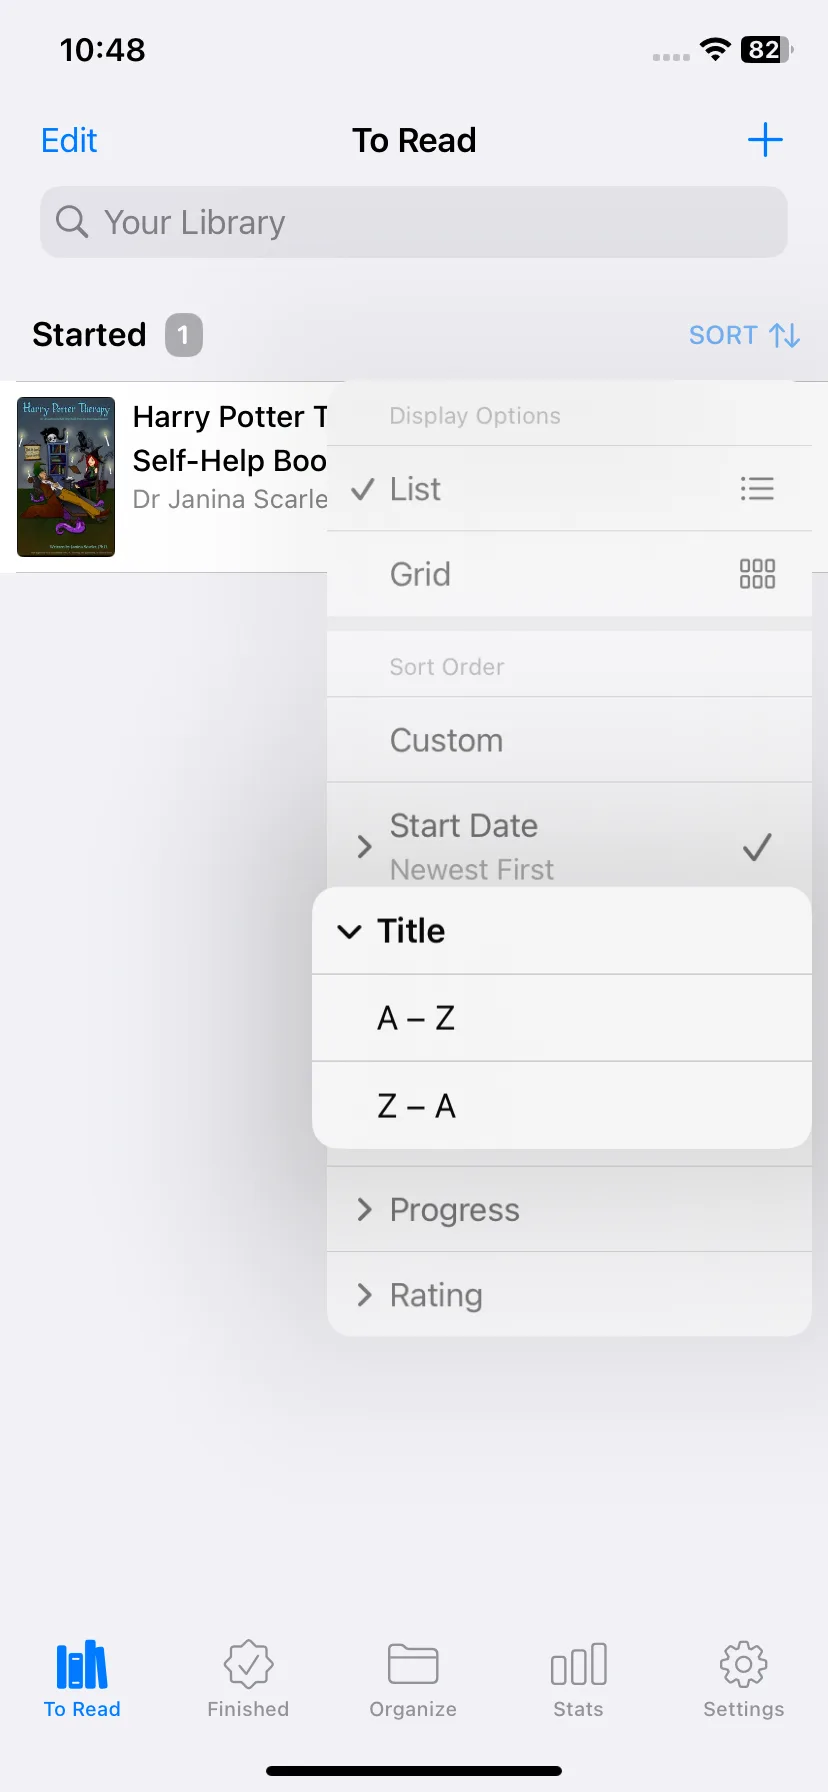The image size is (828, 1792).
Task: Select the checked List display option
Action: point(569,489)
